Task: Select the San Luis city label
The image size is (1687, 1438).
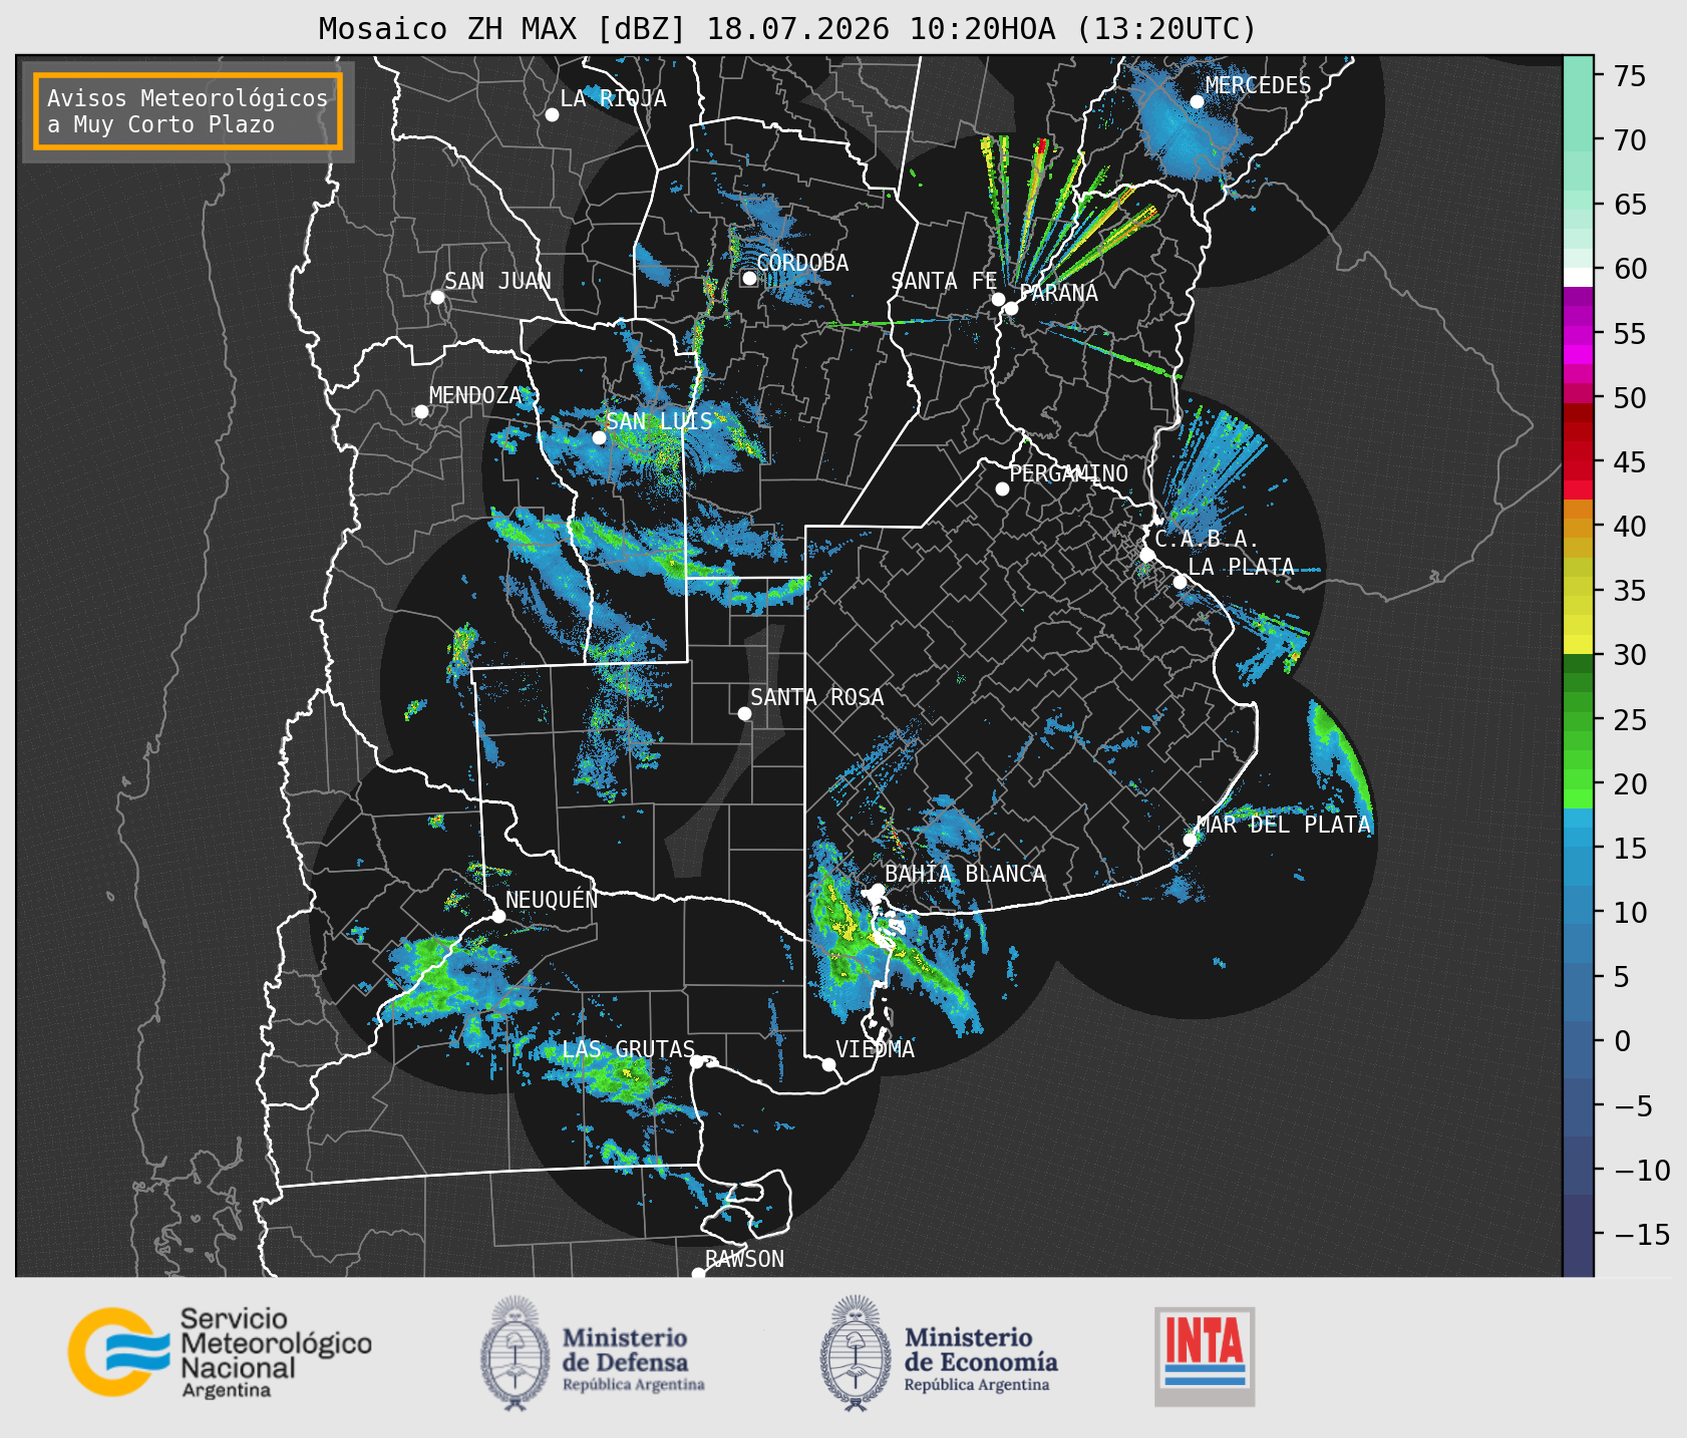Action: [x=659, y=422]
